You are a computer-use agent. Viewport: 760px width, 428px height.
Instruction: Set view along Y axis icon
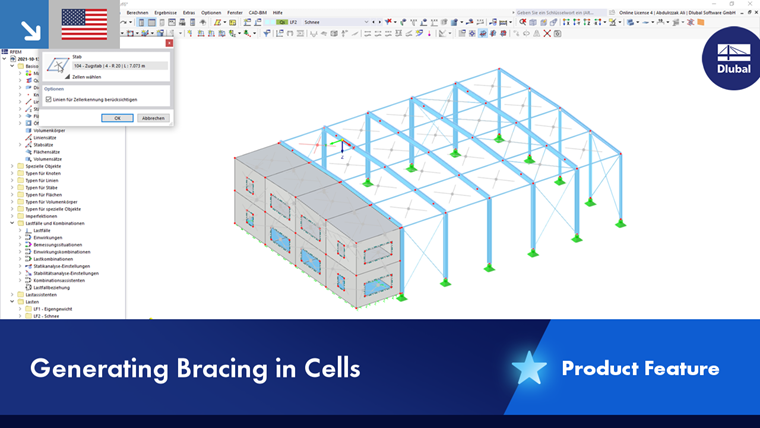click(x=576, y=22)
